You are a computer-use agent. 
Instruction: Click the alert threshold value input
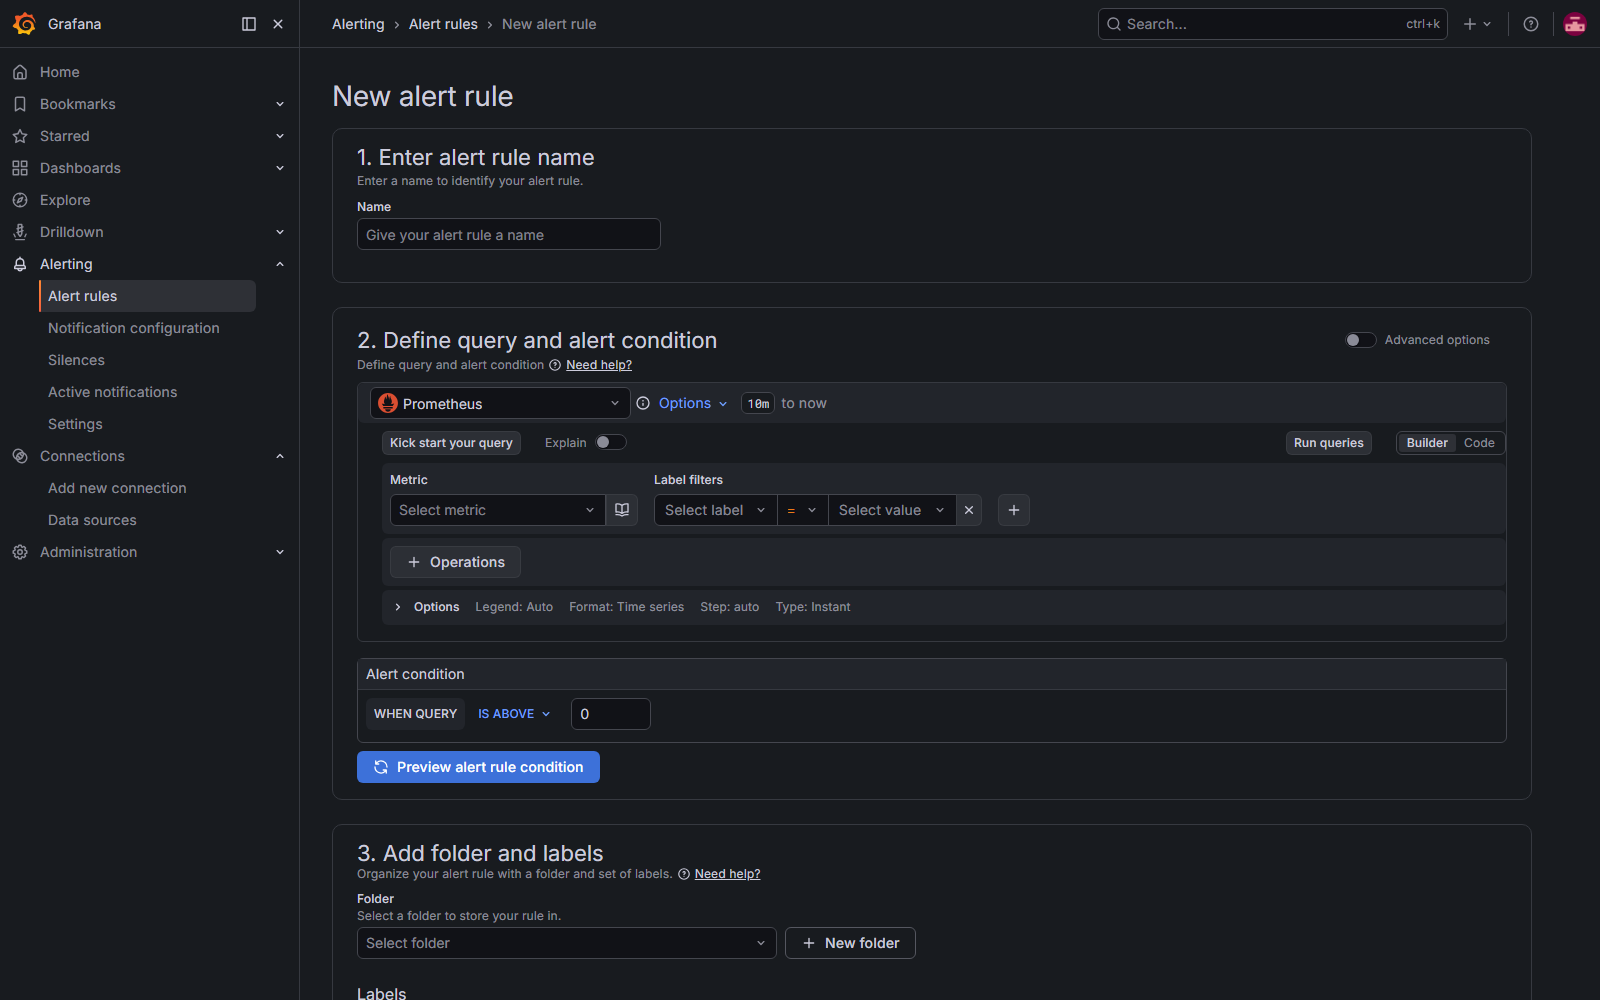tap(611, 714)
